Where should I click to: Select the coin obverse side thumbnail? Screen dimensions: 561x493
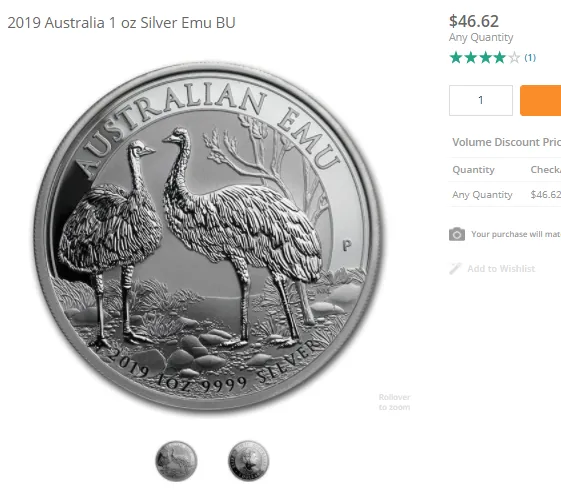click(249, 461)
